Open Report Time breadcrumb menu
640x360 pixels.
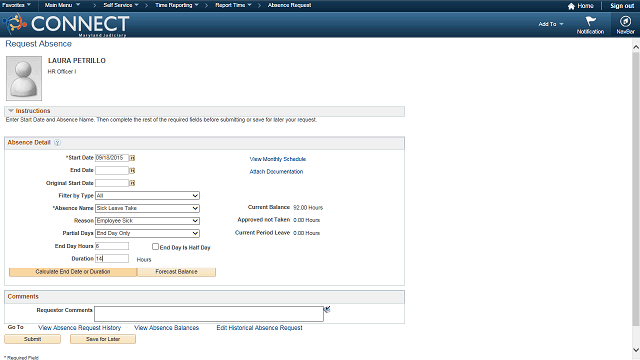(233, 5)
